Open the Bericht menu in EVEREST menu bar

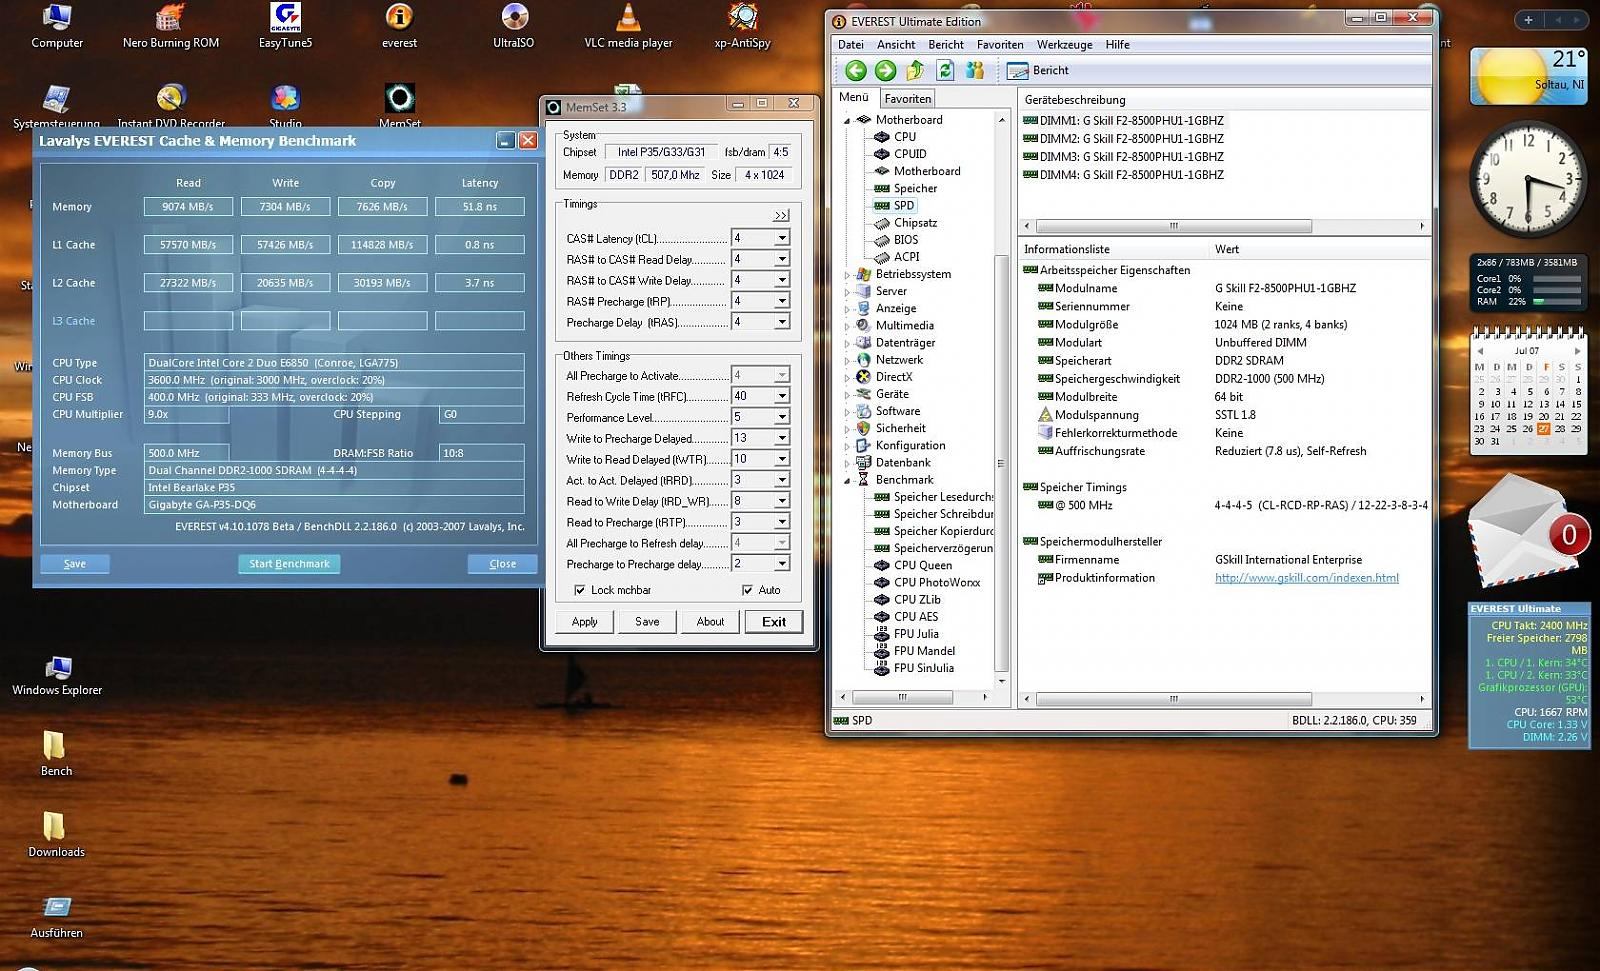tap(946, 45)
